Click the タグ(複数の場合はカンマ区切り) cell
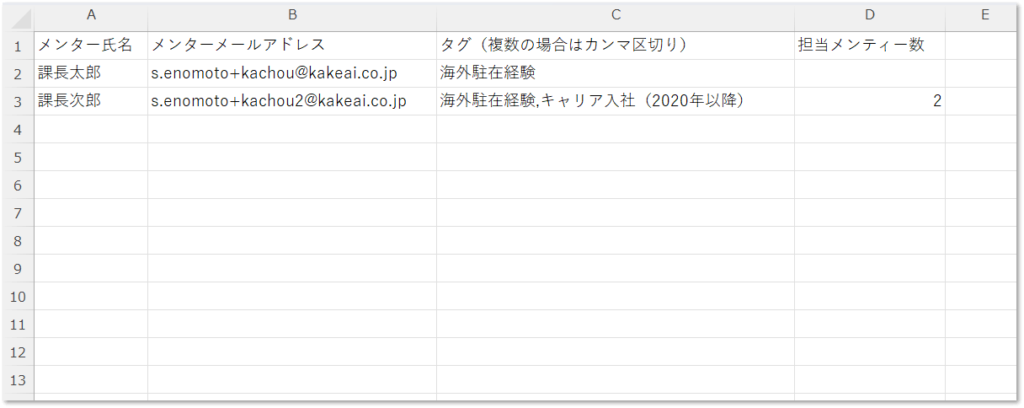The height and width of the screenshot is (408, 1024). 615,45
